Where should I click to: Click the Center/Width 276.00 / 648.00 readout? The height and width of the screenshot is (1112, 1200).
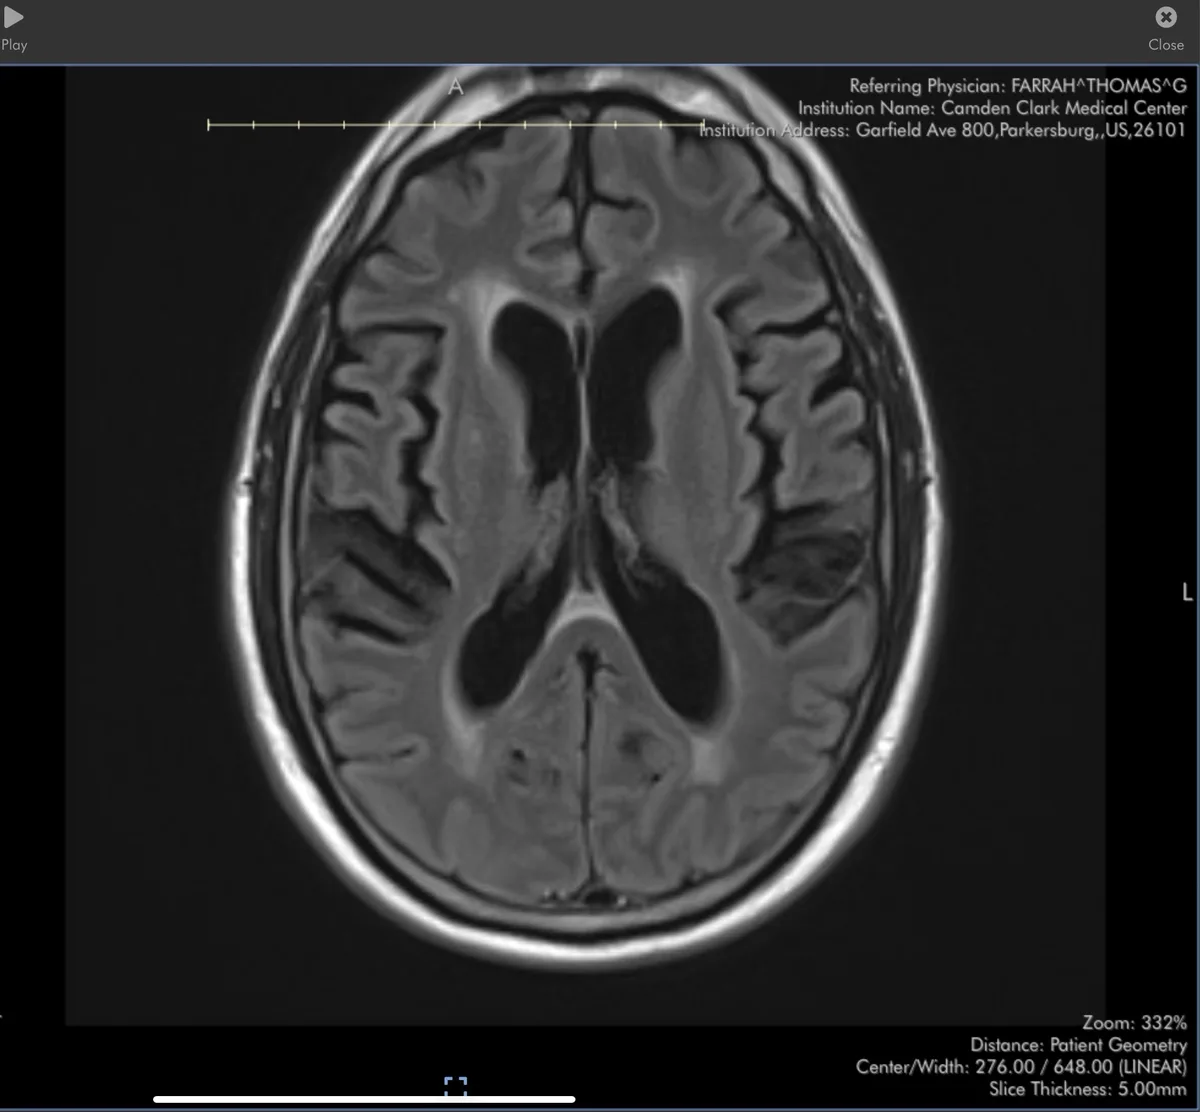(x=1022, y=1066)
